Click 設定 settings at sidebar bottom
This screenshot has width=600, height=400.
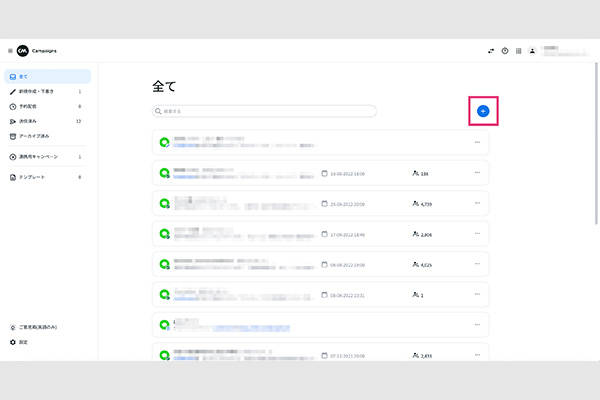22,342
